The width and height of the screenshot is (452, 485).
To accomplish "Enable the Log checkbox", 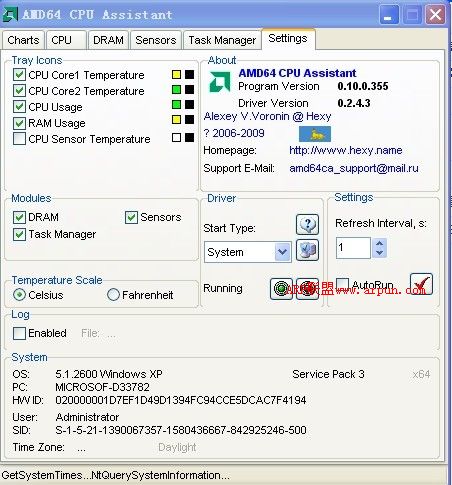I will click(19, 333).
